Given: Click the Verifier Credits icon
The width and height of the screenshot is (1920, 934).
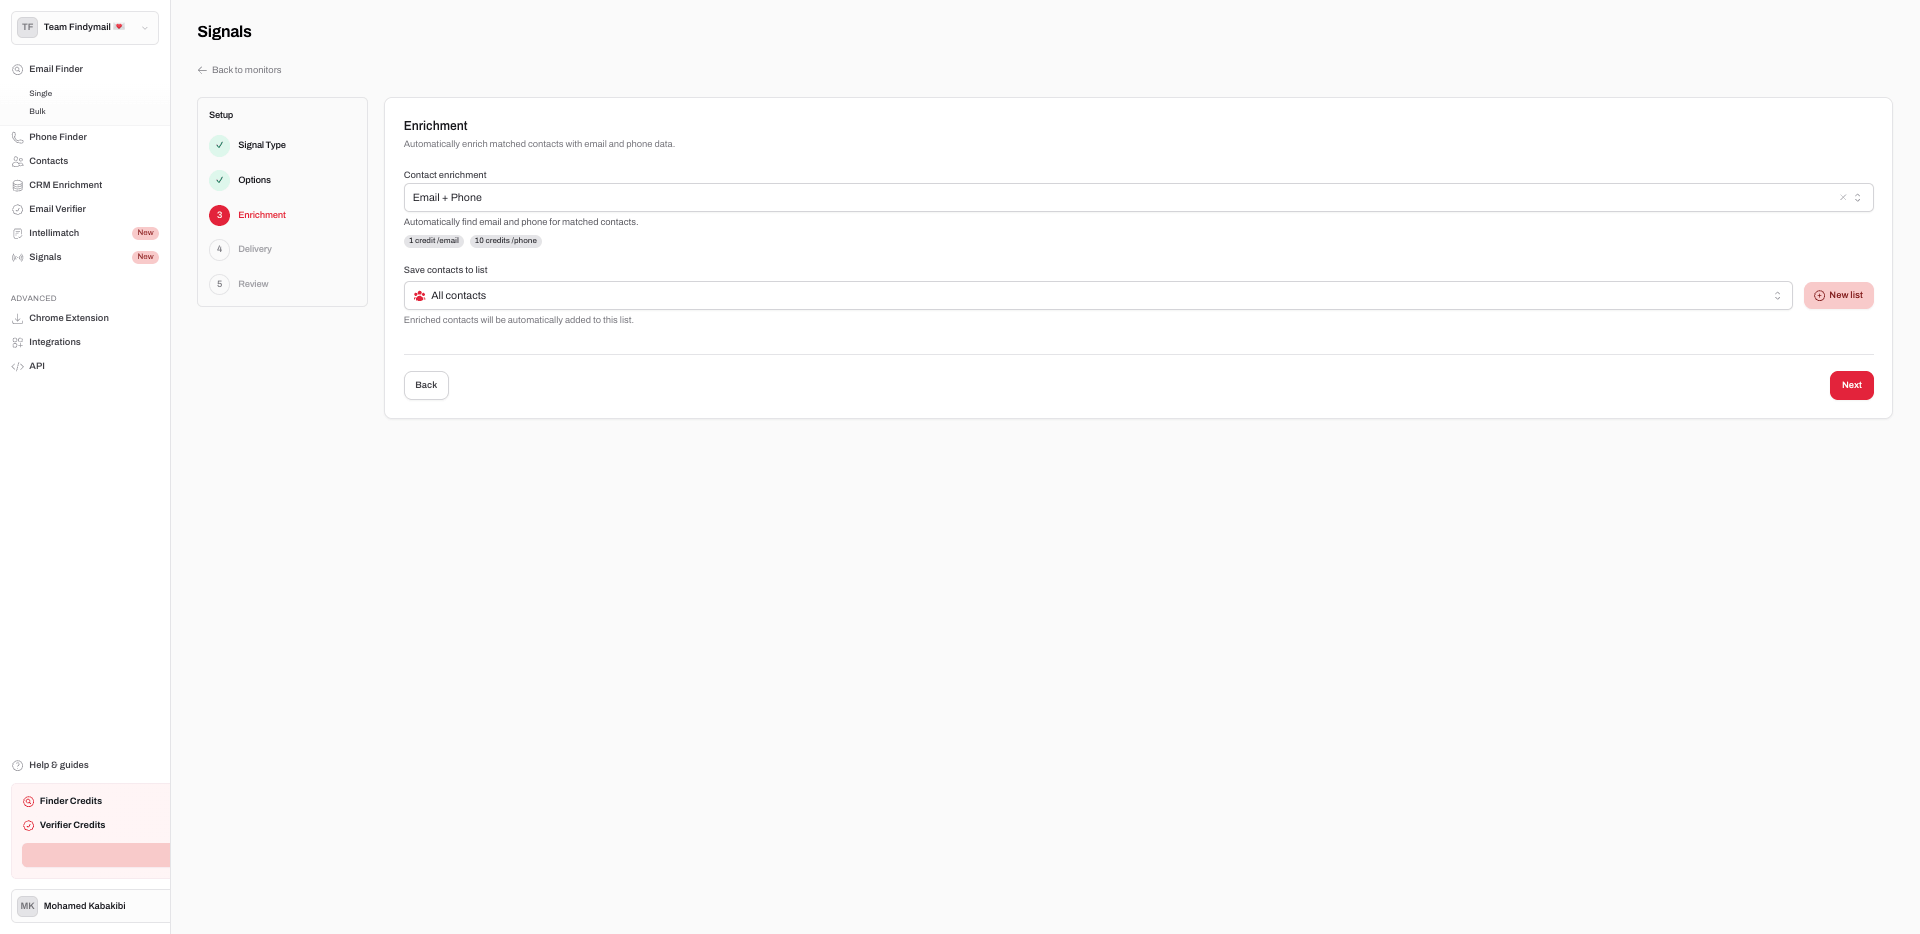Looking at the screenshot, I should tap(28, 826).
